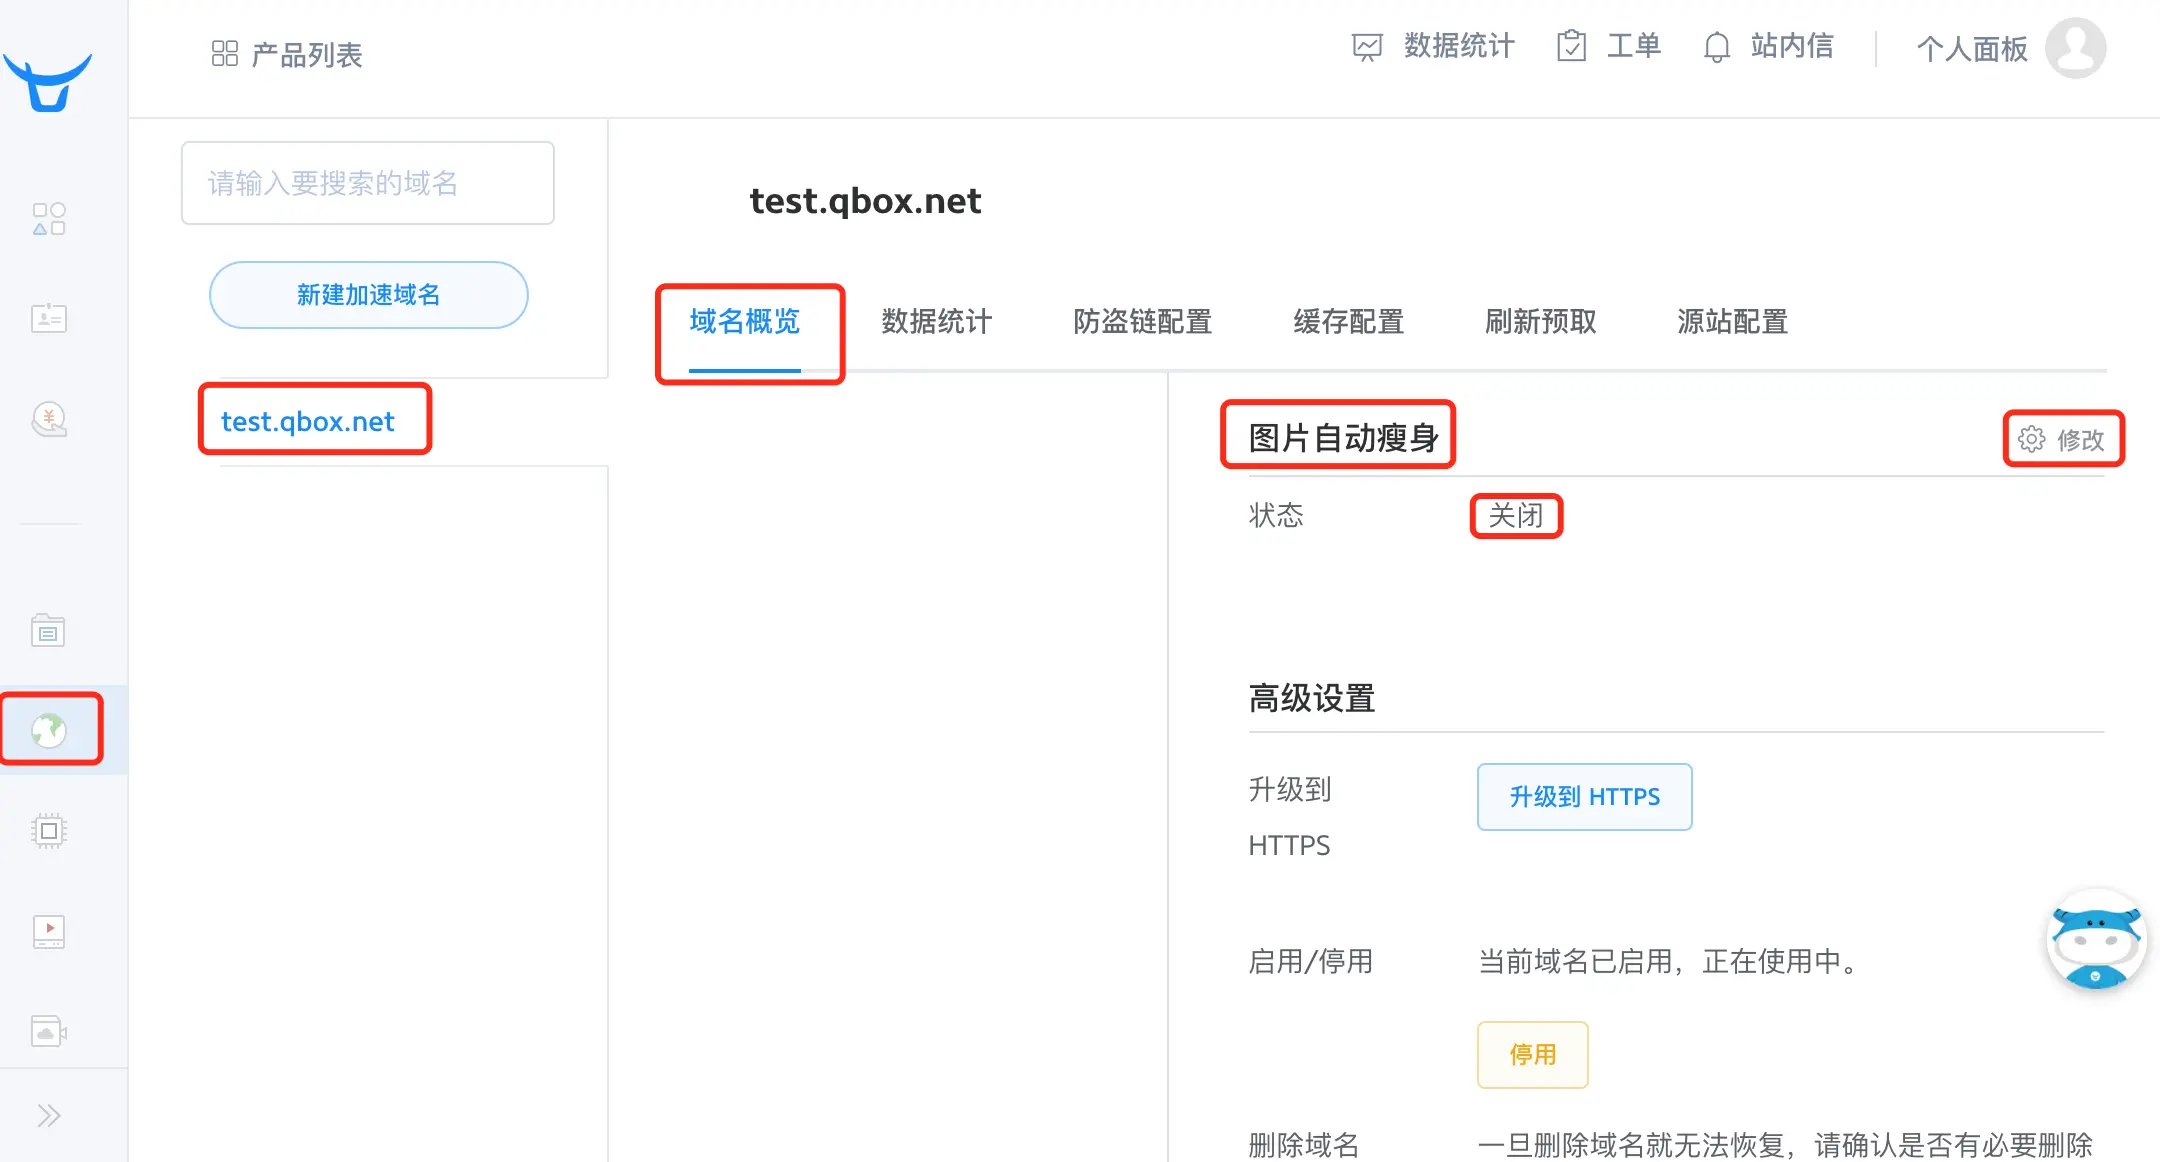Open the object storage sidebar icon

[48, 630]
